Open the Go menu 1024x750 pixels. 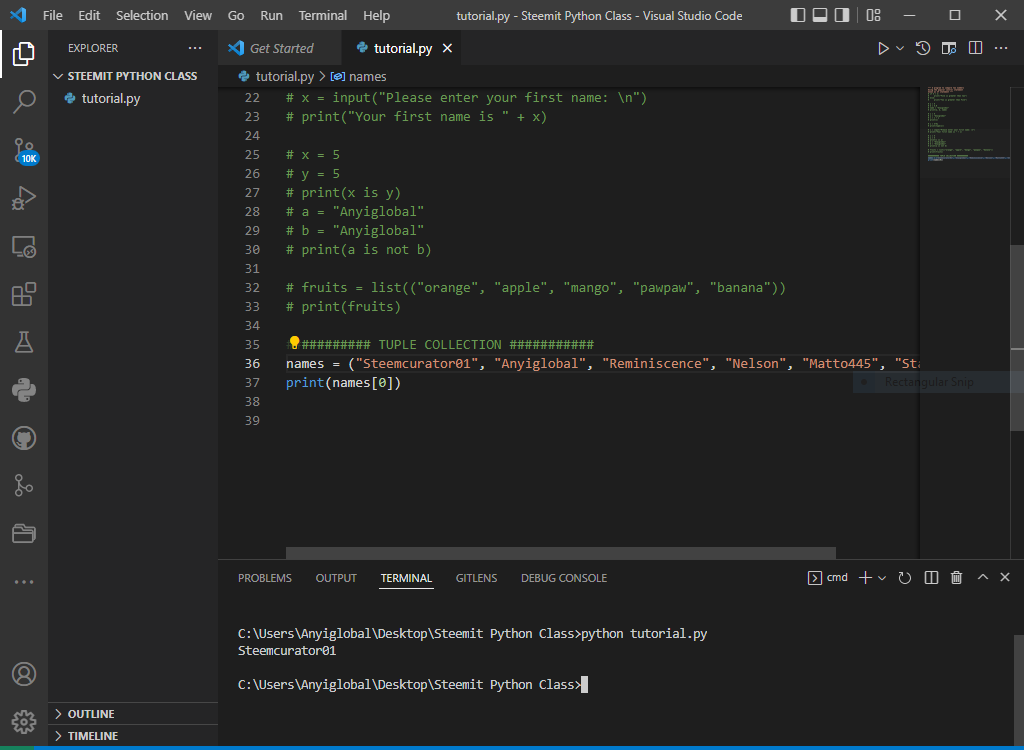pos(236,15)
